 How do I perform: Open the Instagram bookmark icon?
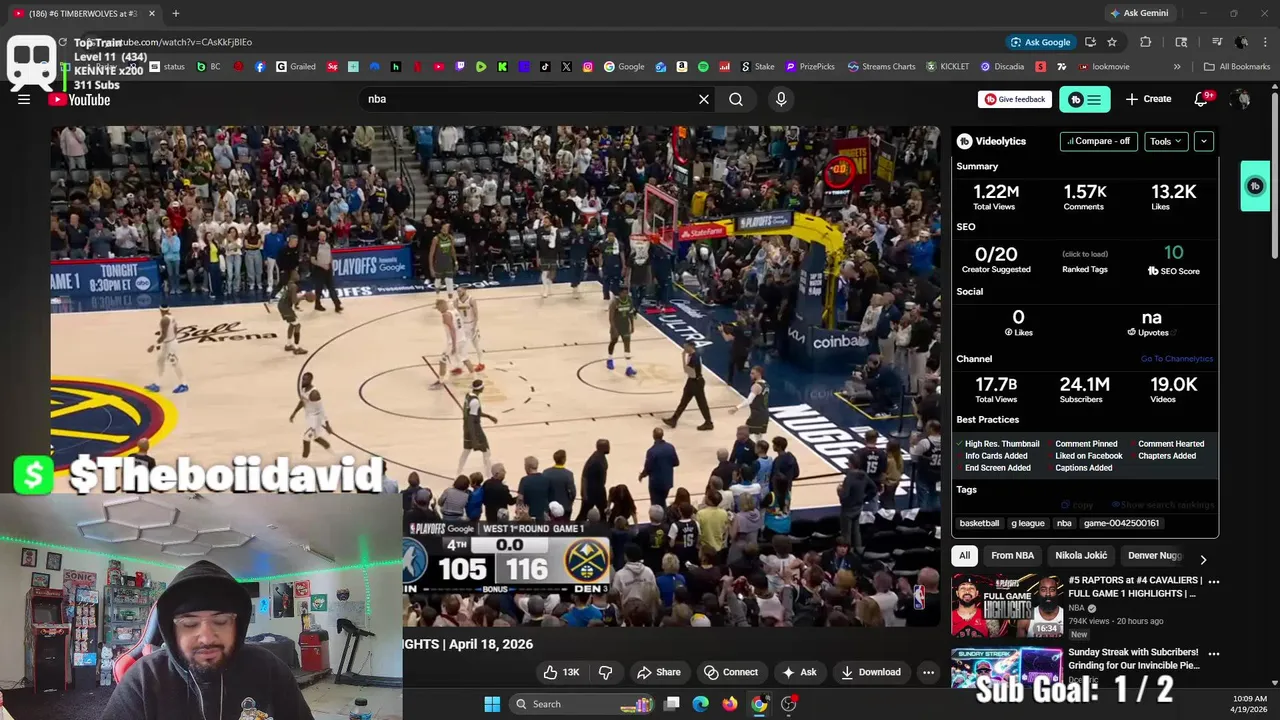pyautogui.click(x=588, y=67)
